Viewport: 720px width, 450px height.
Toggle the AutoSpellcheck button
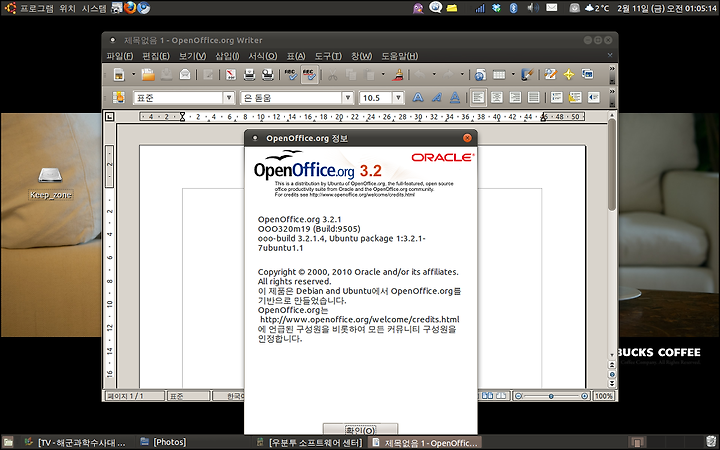[x=309, y=74]
